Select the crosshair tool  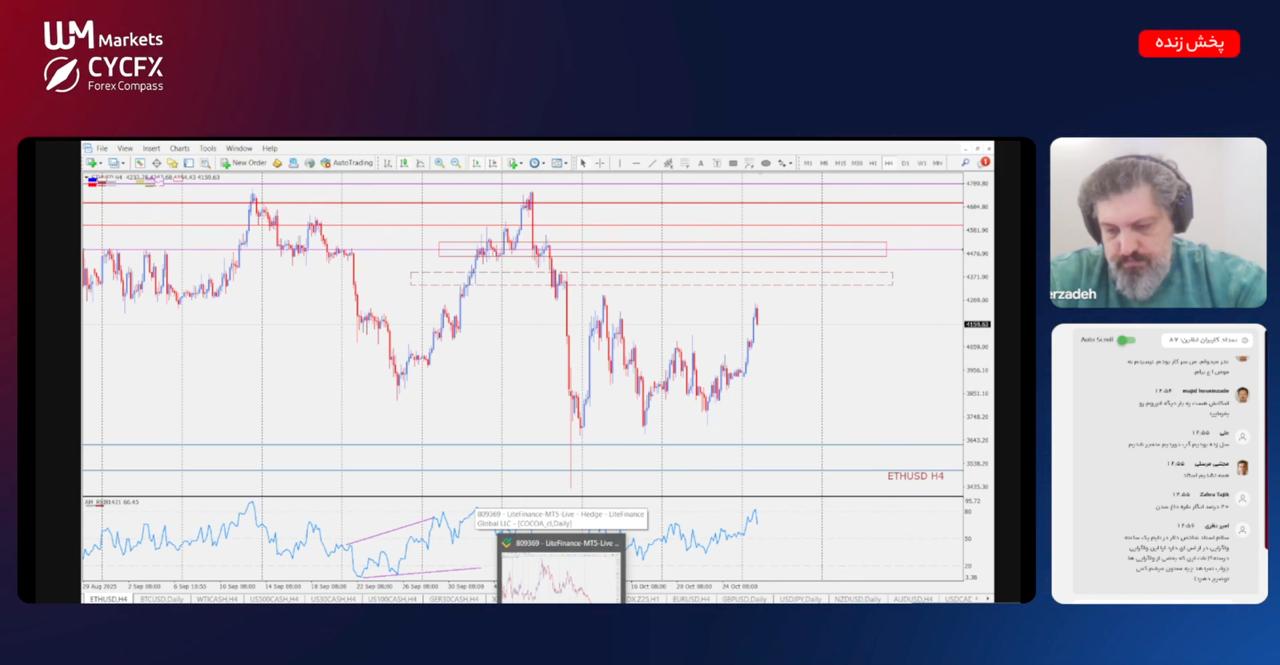click(x=600, y=163)
